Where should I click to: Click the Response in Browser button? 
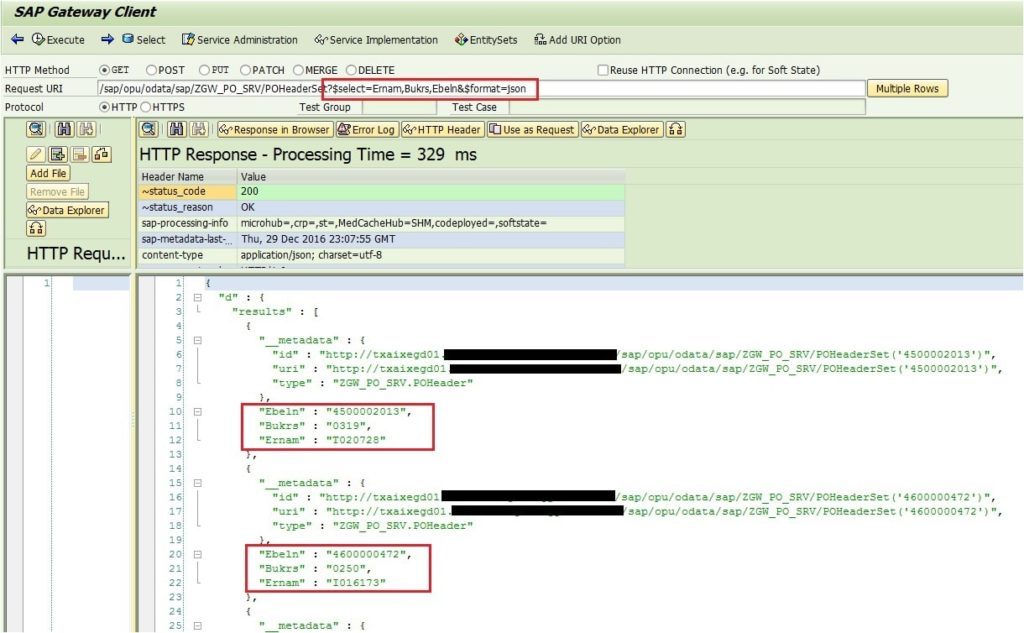tap(275, 129)
